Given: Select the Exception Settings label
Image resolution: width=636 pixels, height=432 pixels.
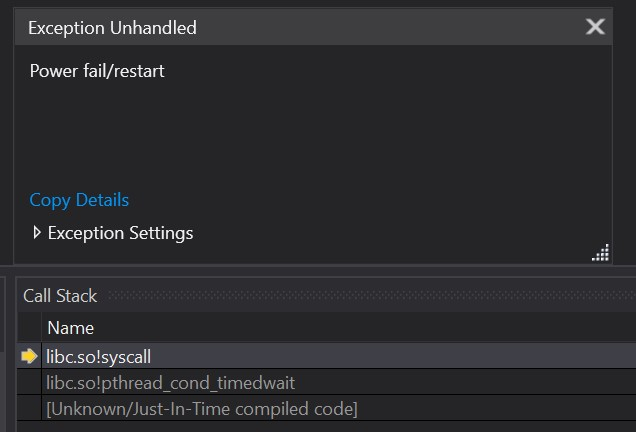Looking at the screenshot, I should (120, 233).
